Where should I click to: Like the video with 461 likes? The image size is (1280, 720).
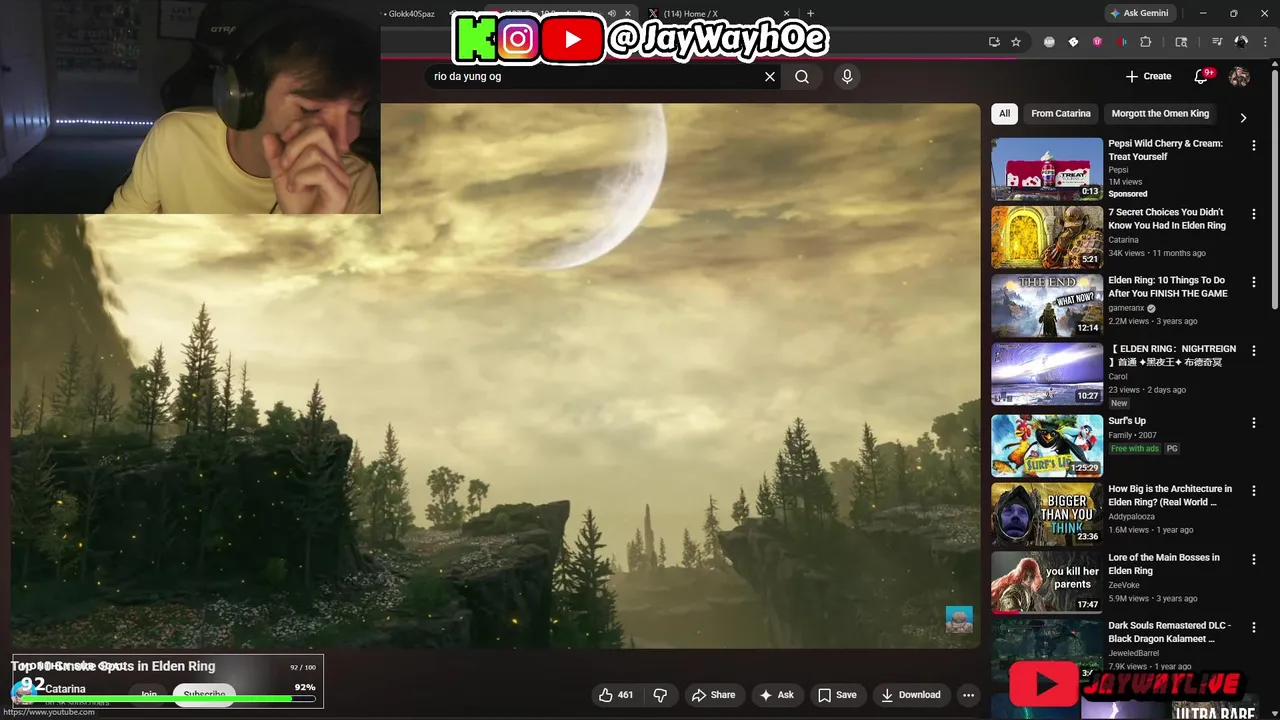[616, 695]
